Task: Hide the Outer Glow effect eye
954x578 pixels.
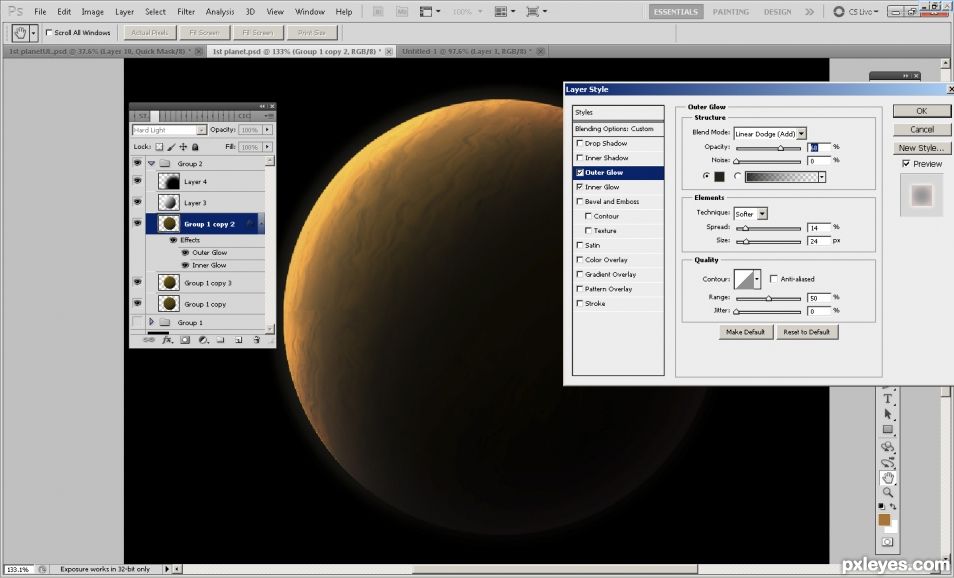Action: point(185,252)
